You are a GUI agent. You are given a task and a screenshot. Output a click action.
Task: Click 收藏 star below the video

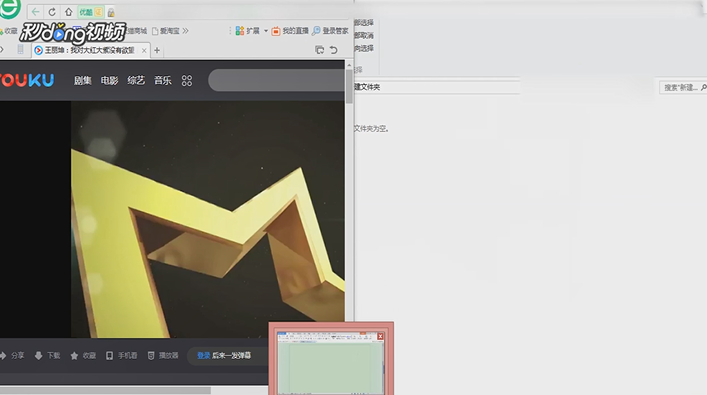tap(83, 356)
